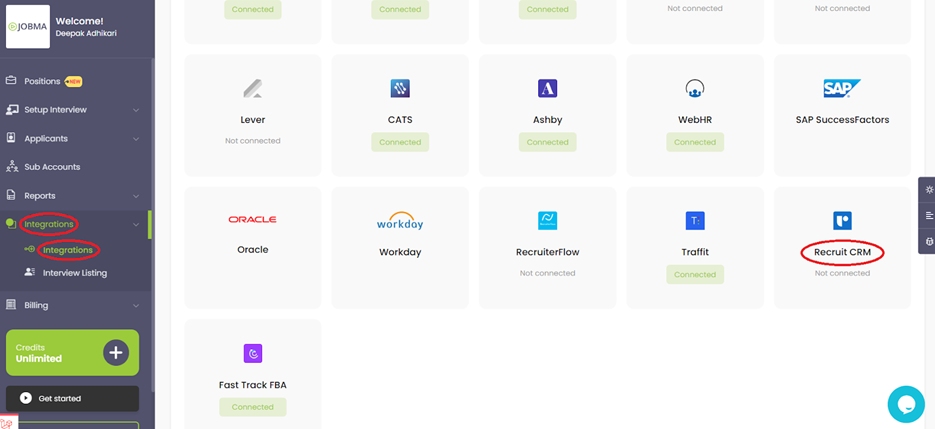
Task: Click the Credits Unlimited label
Action: click(39, 353)
